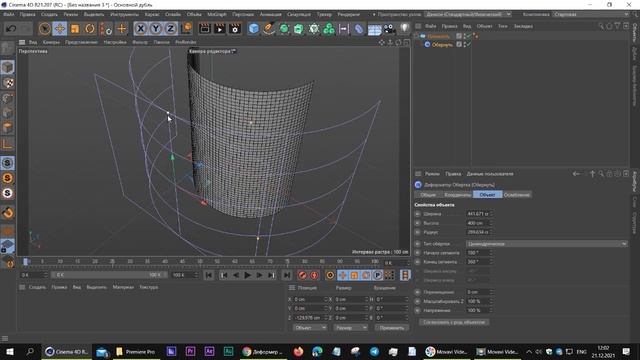Click the Coordinate System icon in toolbar
The image size is (640, 360).
coord(187,29)
